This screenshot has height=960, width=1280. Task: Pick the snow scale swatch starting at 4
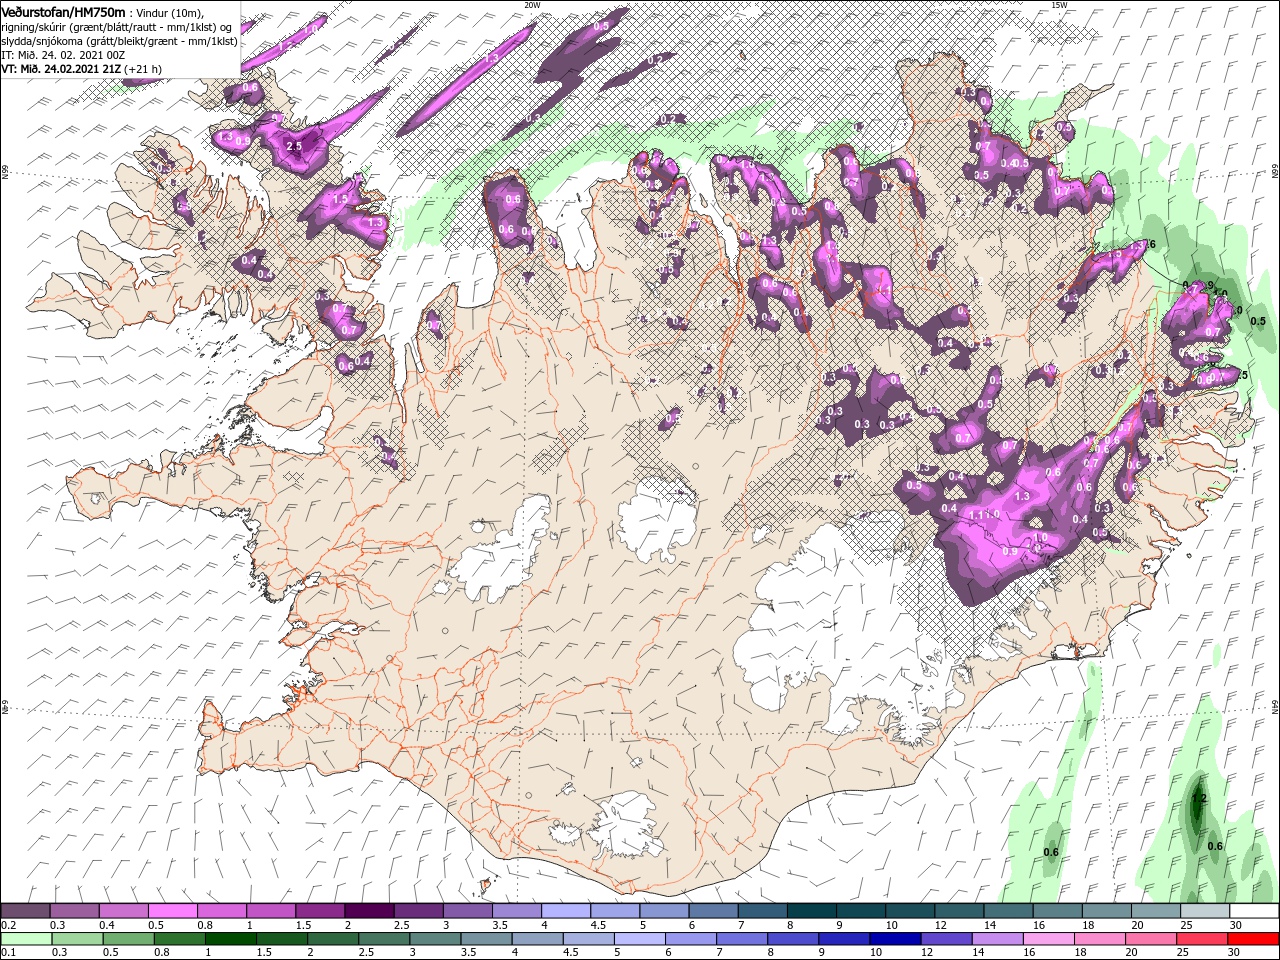(x=566, y=911)
